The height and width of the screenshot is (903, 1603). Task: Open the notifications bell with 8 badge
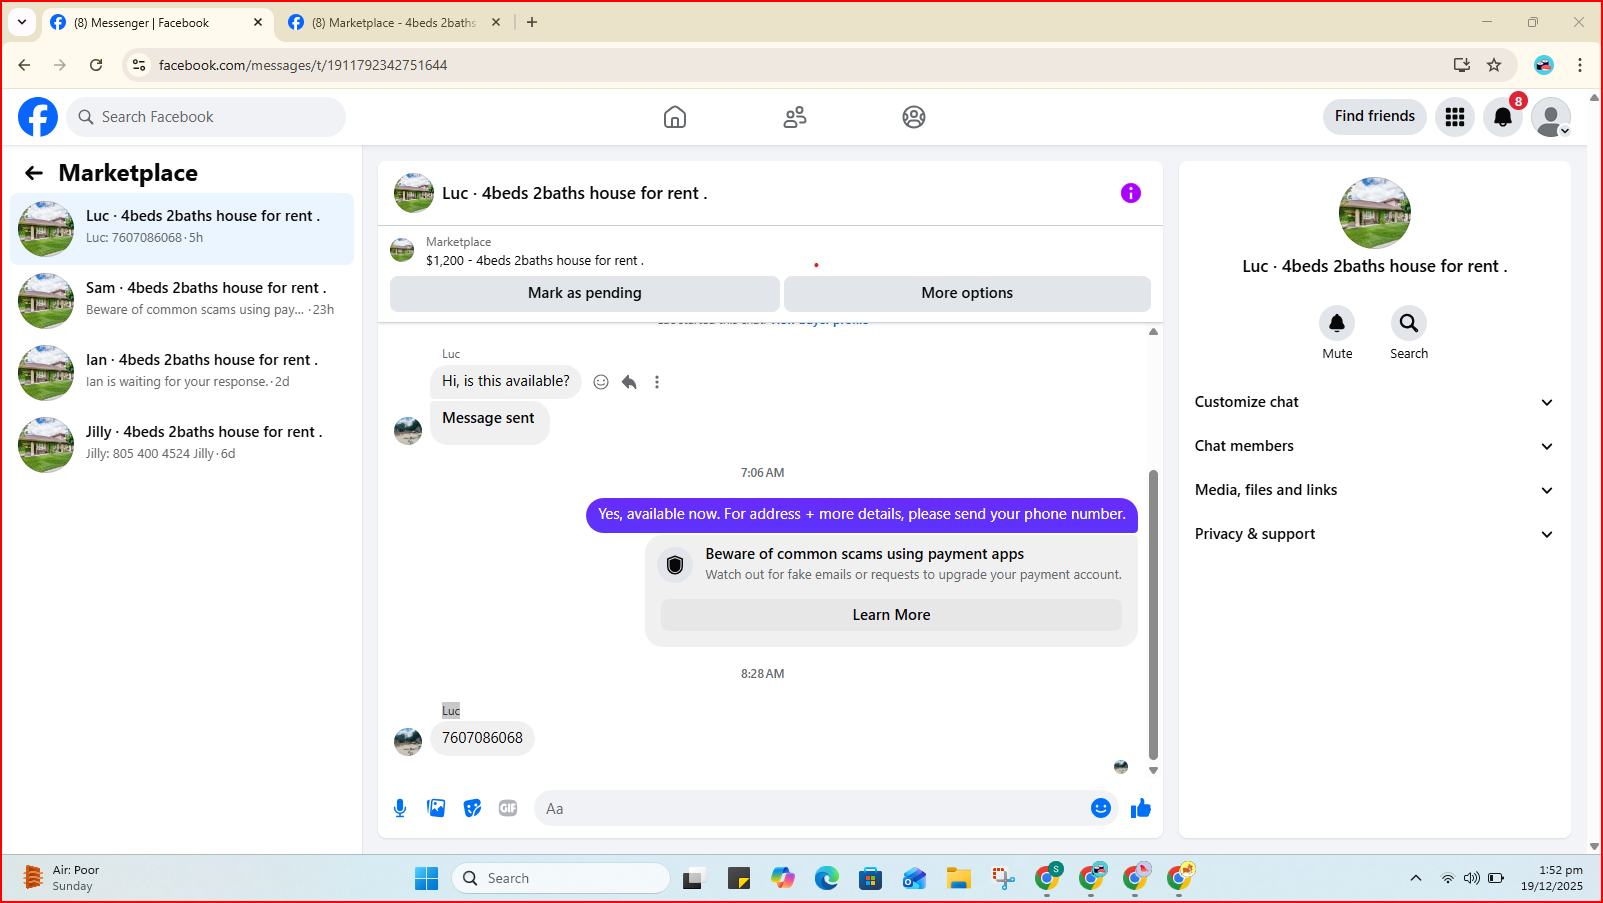pyautogui.click(x=1503, y=117)
